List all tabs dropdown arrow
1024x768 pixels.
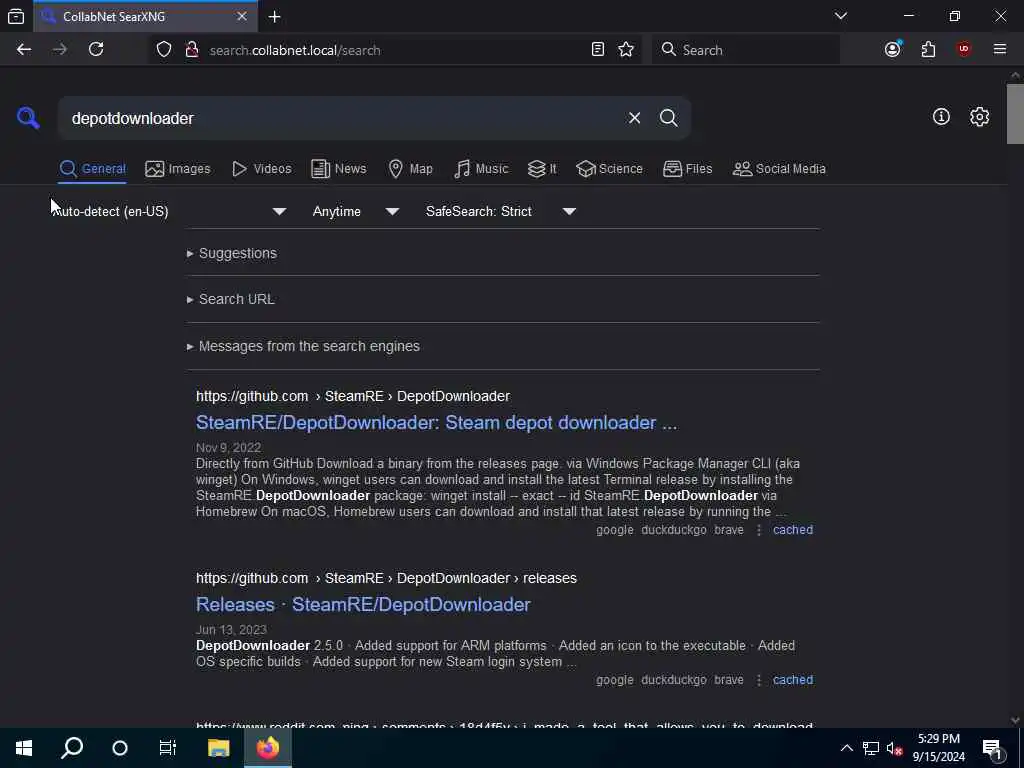(840, 16)
